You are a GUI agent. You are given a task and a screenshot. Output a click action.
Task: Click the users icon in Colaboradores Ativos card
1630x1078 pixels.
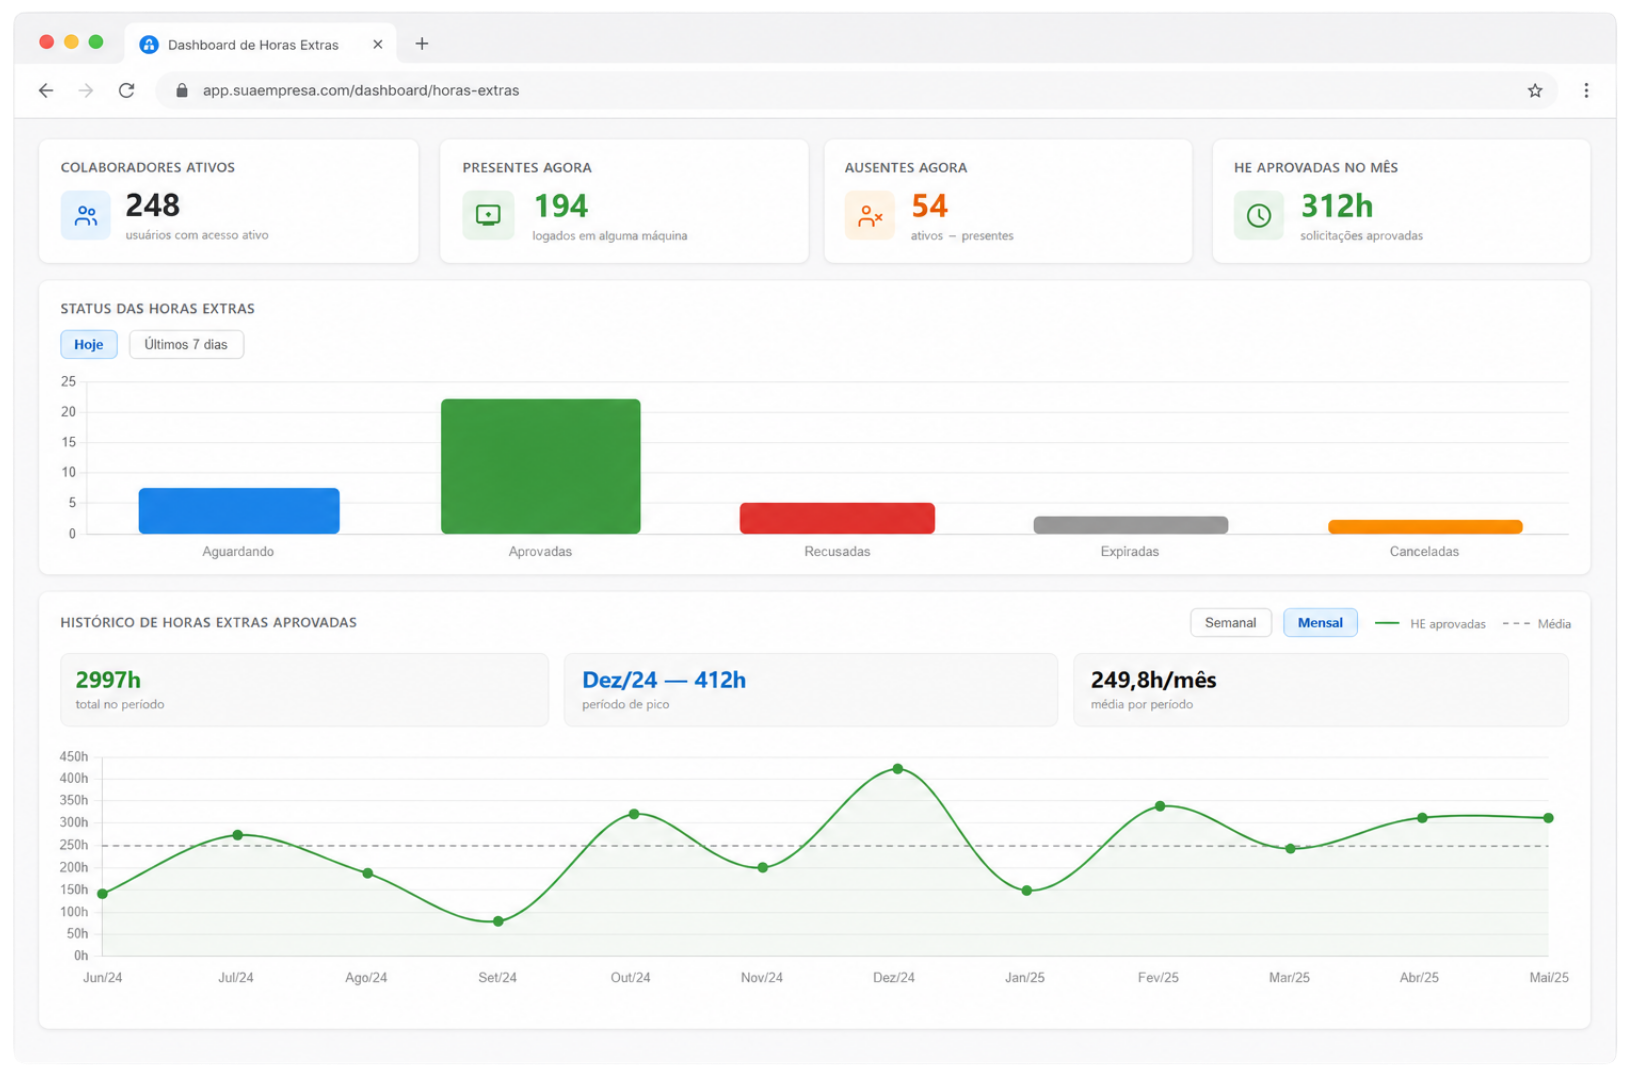click(86, 215)
